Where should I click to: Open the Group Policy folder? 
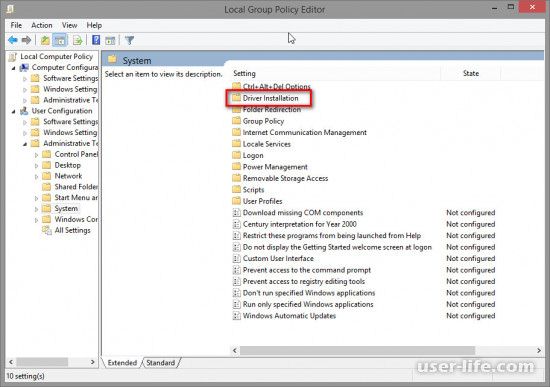click(x=263, y=121)
